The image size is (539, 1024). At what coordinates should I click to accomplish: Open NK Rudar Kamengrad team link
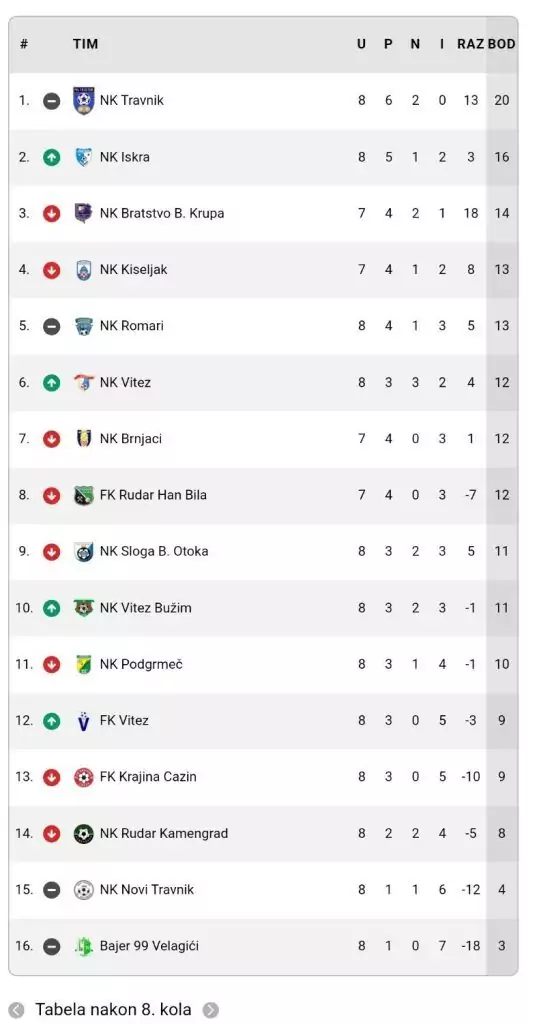[x=164, y=833]
